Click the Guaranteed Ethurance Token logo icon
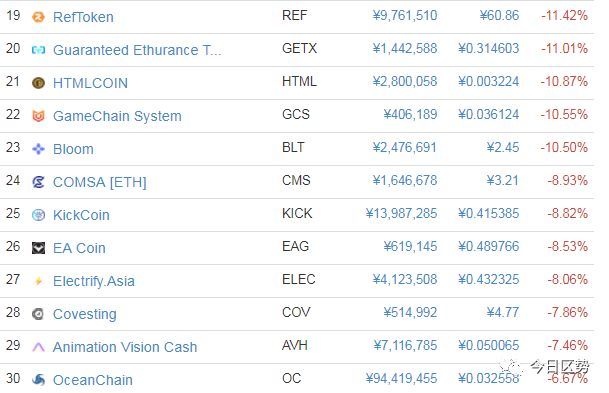The image size is (609, 393). pos(38,50)
